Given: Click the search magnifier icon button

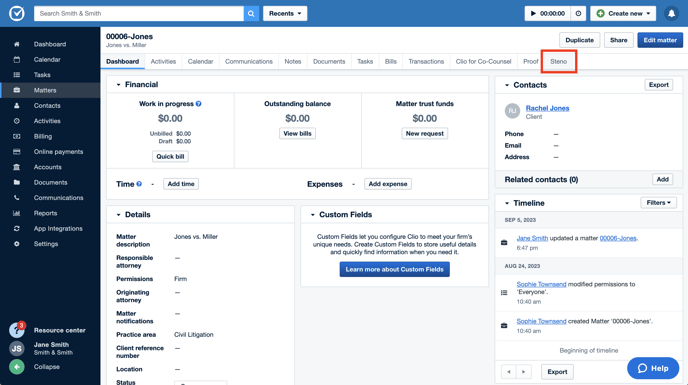Looking at the screenshot, I should pos(251,14).
